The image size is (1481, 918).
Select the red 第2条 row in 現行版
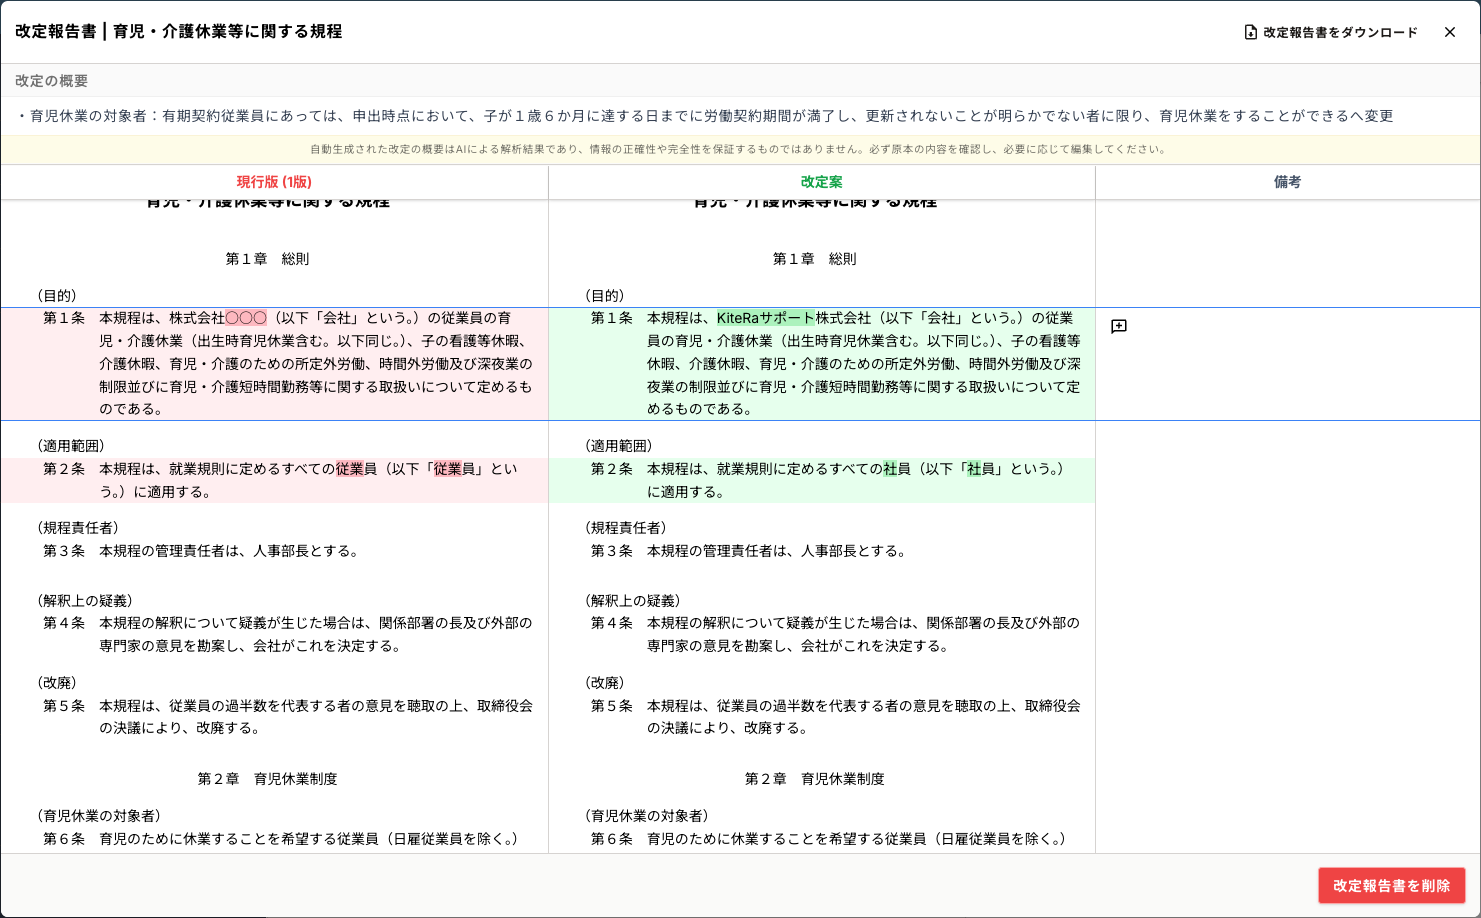[x=274, y=480]
